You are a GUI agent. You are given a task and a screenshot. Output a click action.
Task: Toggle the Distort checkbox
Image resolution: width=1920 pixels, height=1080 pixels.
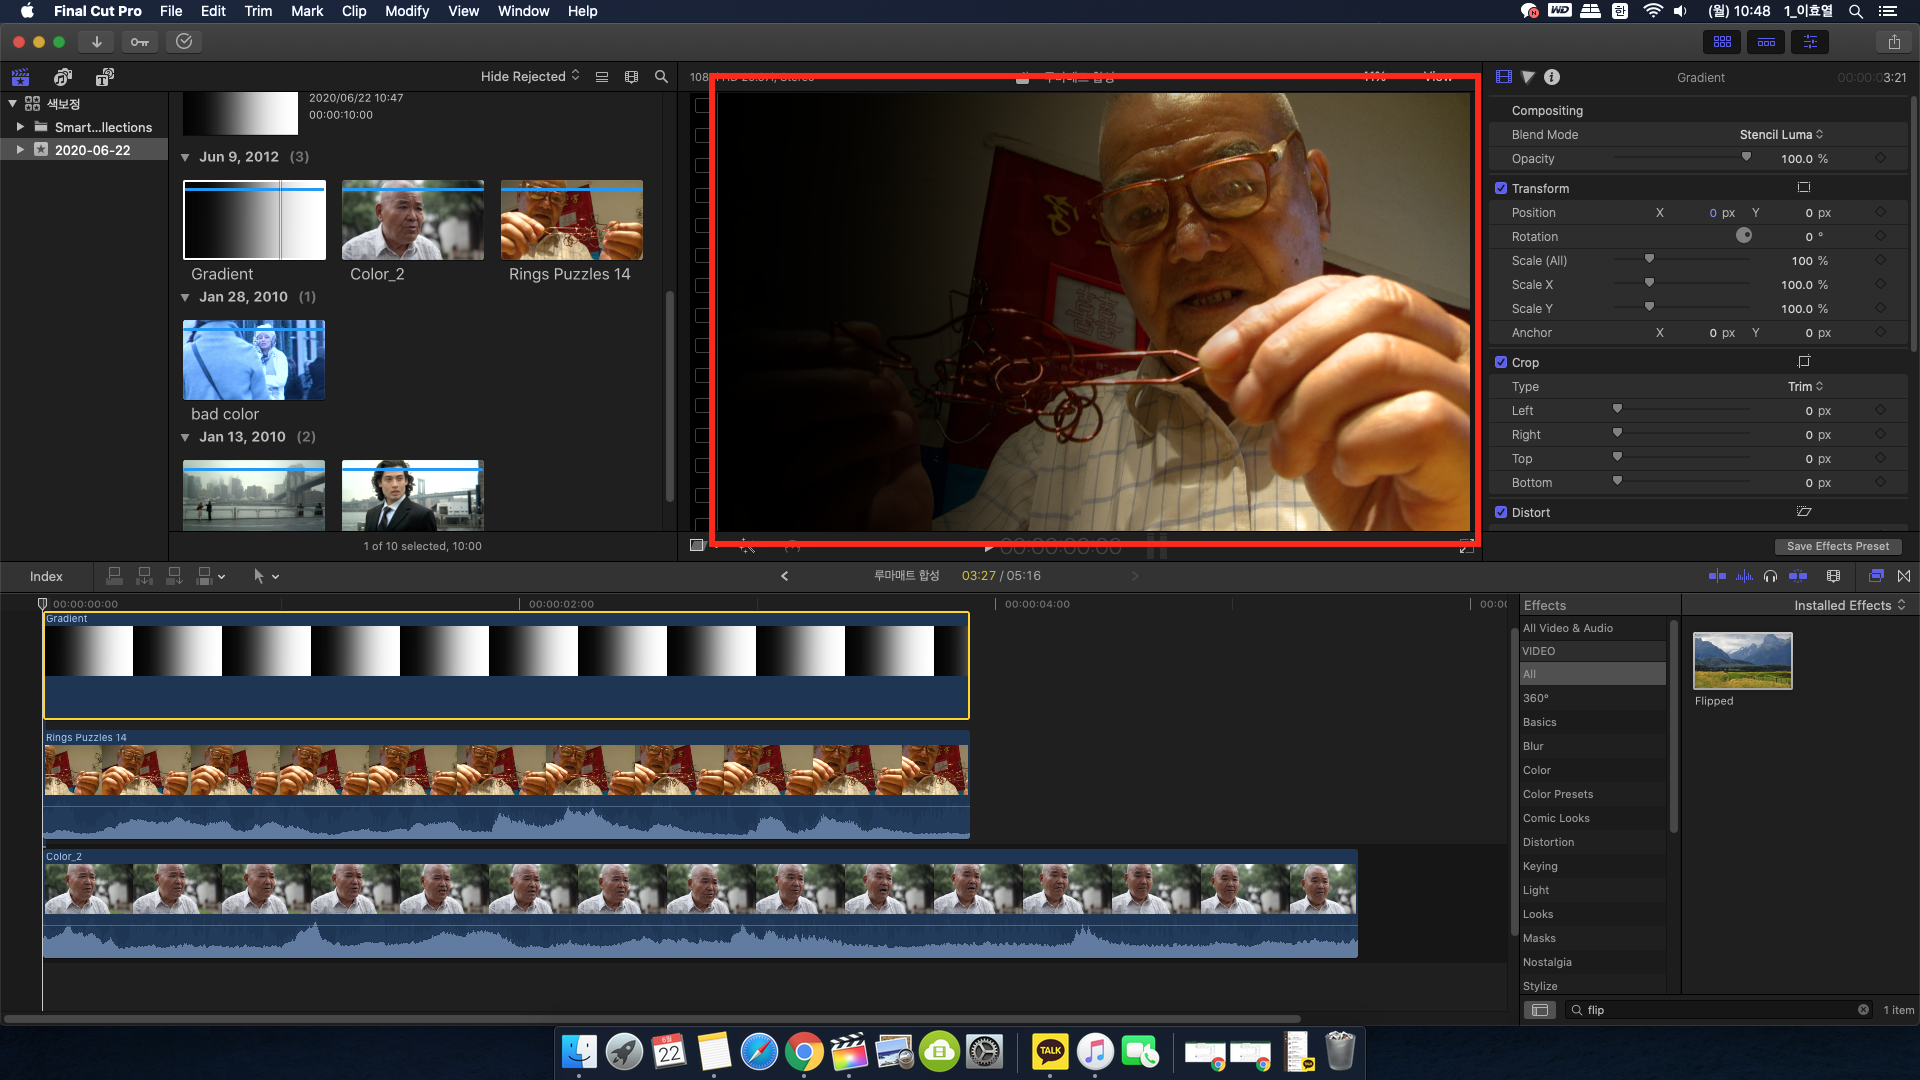pos(1501,512)
